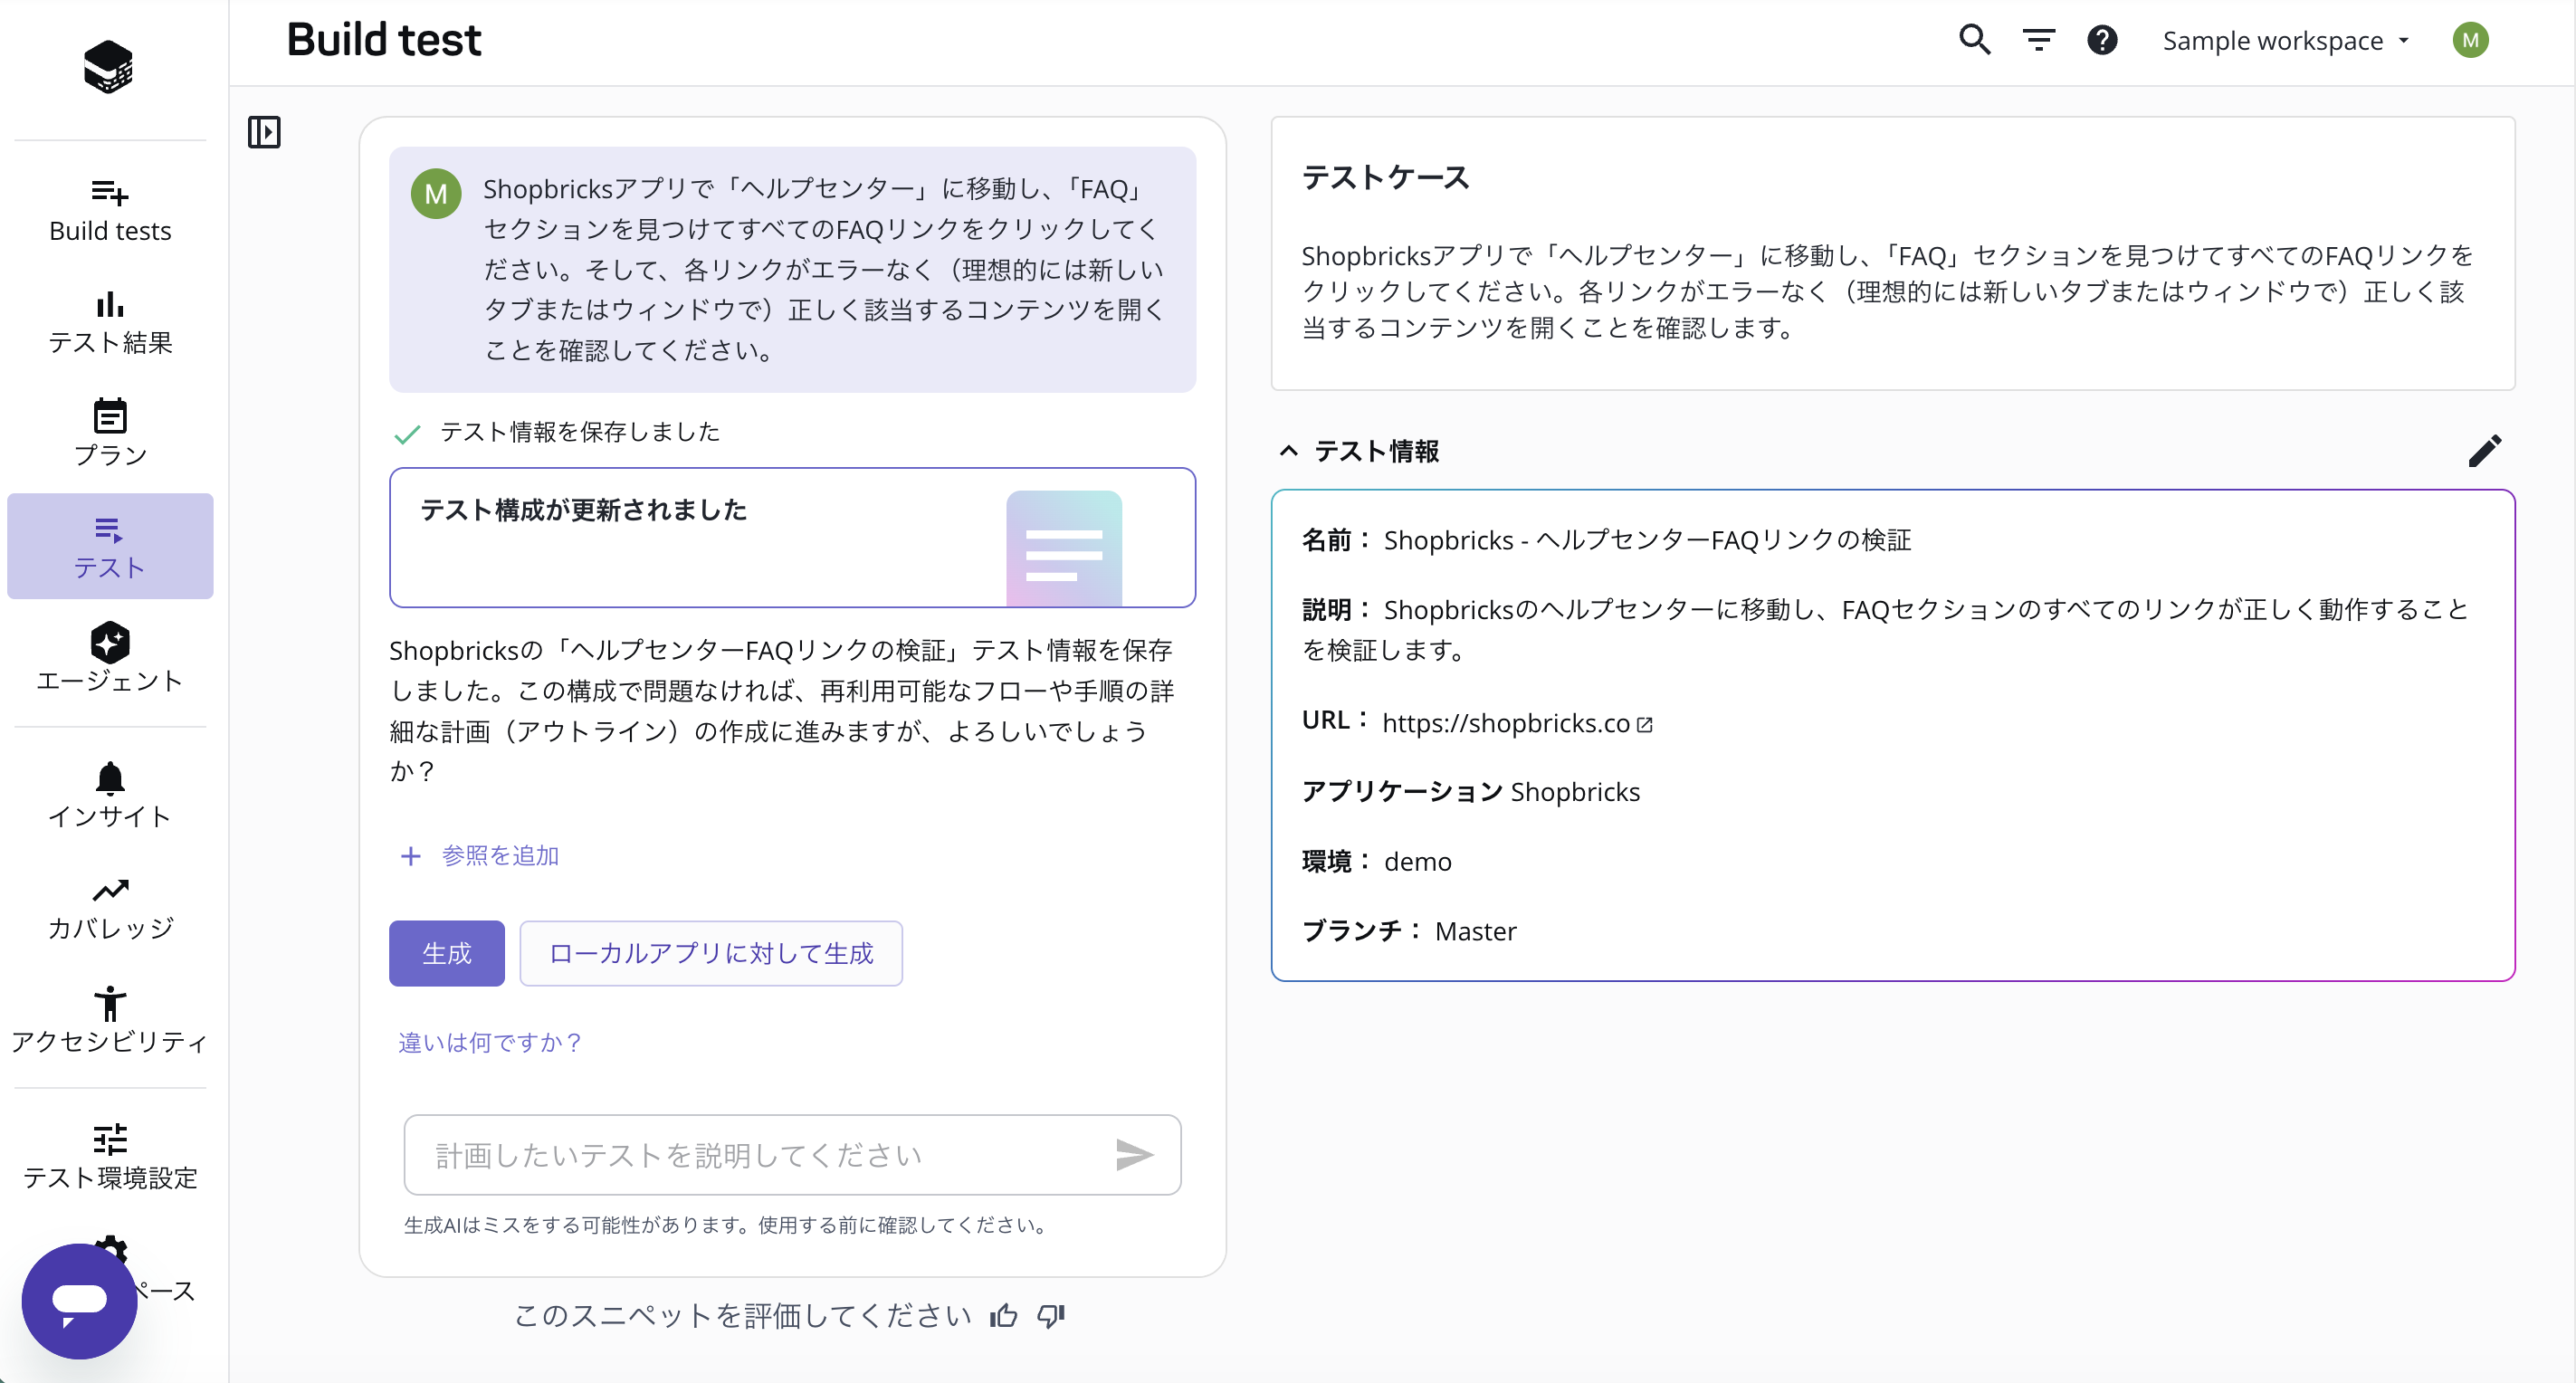Click the document thumbnail in the update card
The height and width of the screenshot is (1383, 2576).
[x=1064, y=548]
